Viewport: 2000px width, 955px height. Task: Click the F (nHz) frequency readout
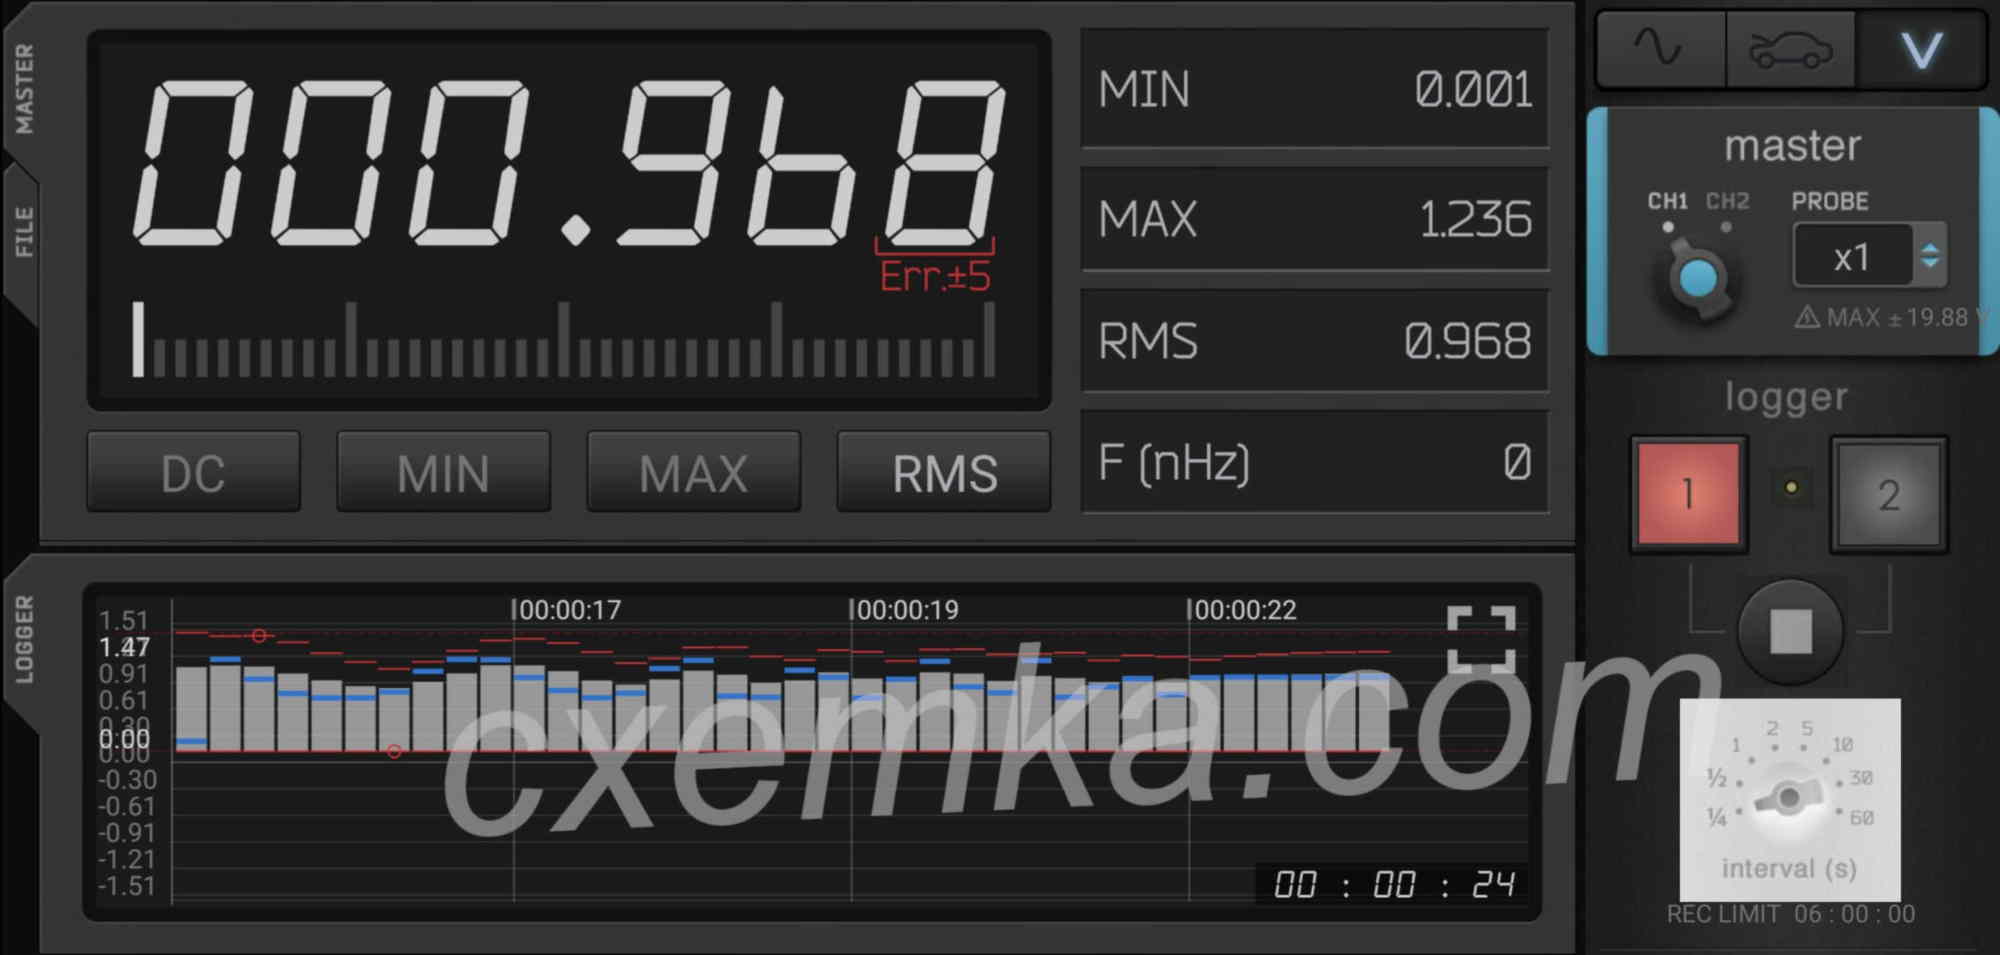pyautogui.click(x=1314, y=463)
